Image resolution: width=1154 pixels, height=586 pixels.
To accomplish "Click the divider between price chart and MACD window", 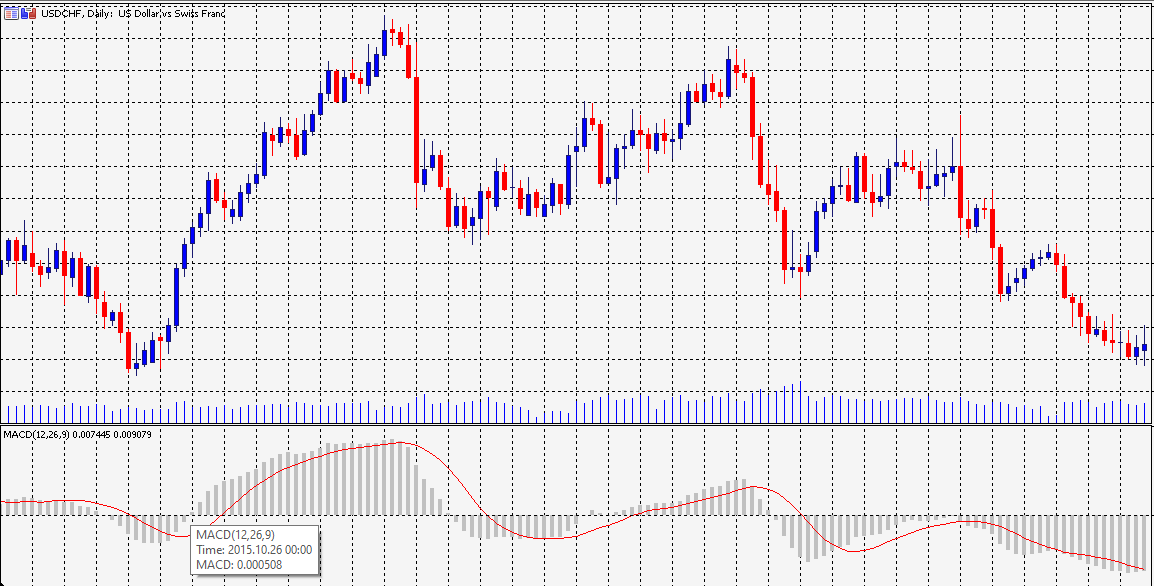I will pyautogui.click(x=577, y=426).
